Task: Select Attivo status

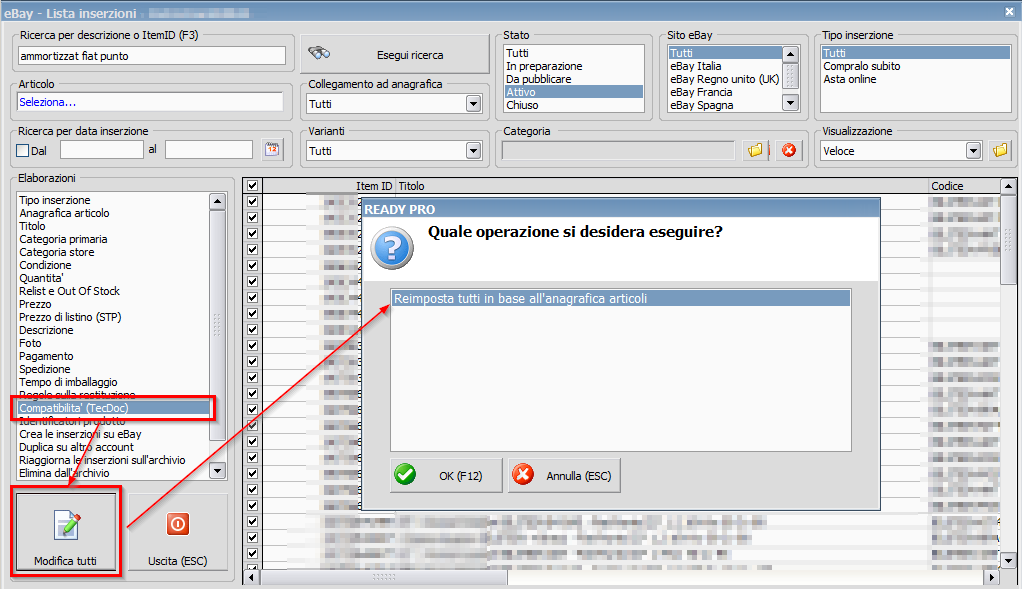Action: tap(574, 92)
